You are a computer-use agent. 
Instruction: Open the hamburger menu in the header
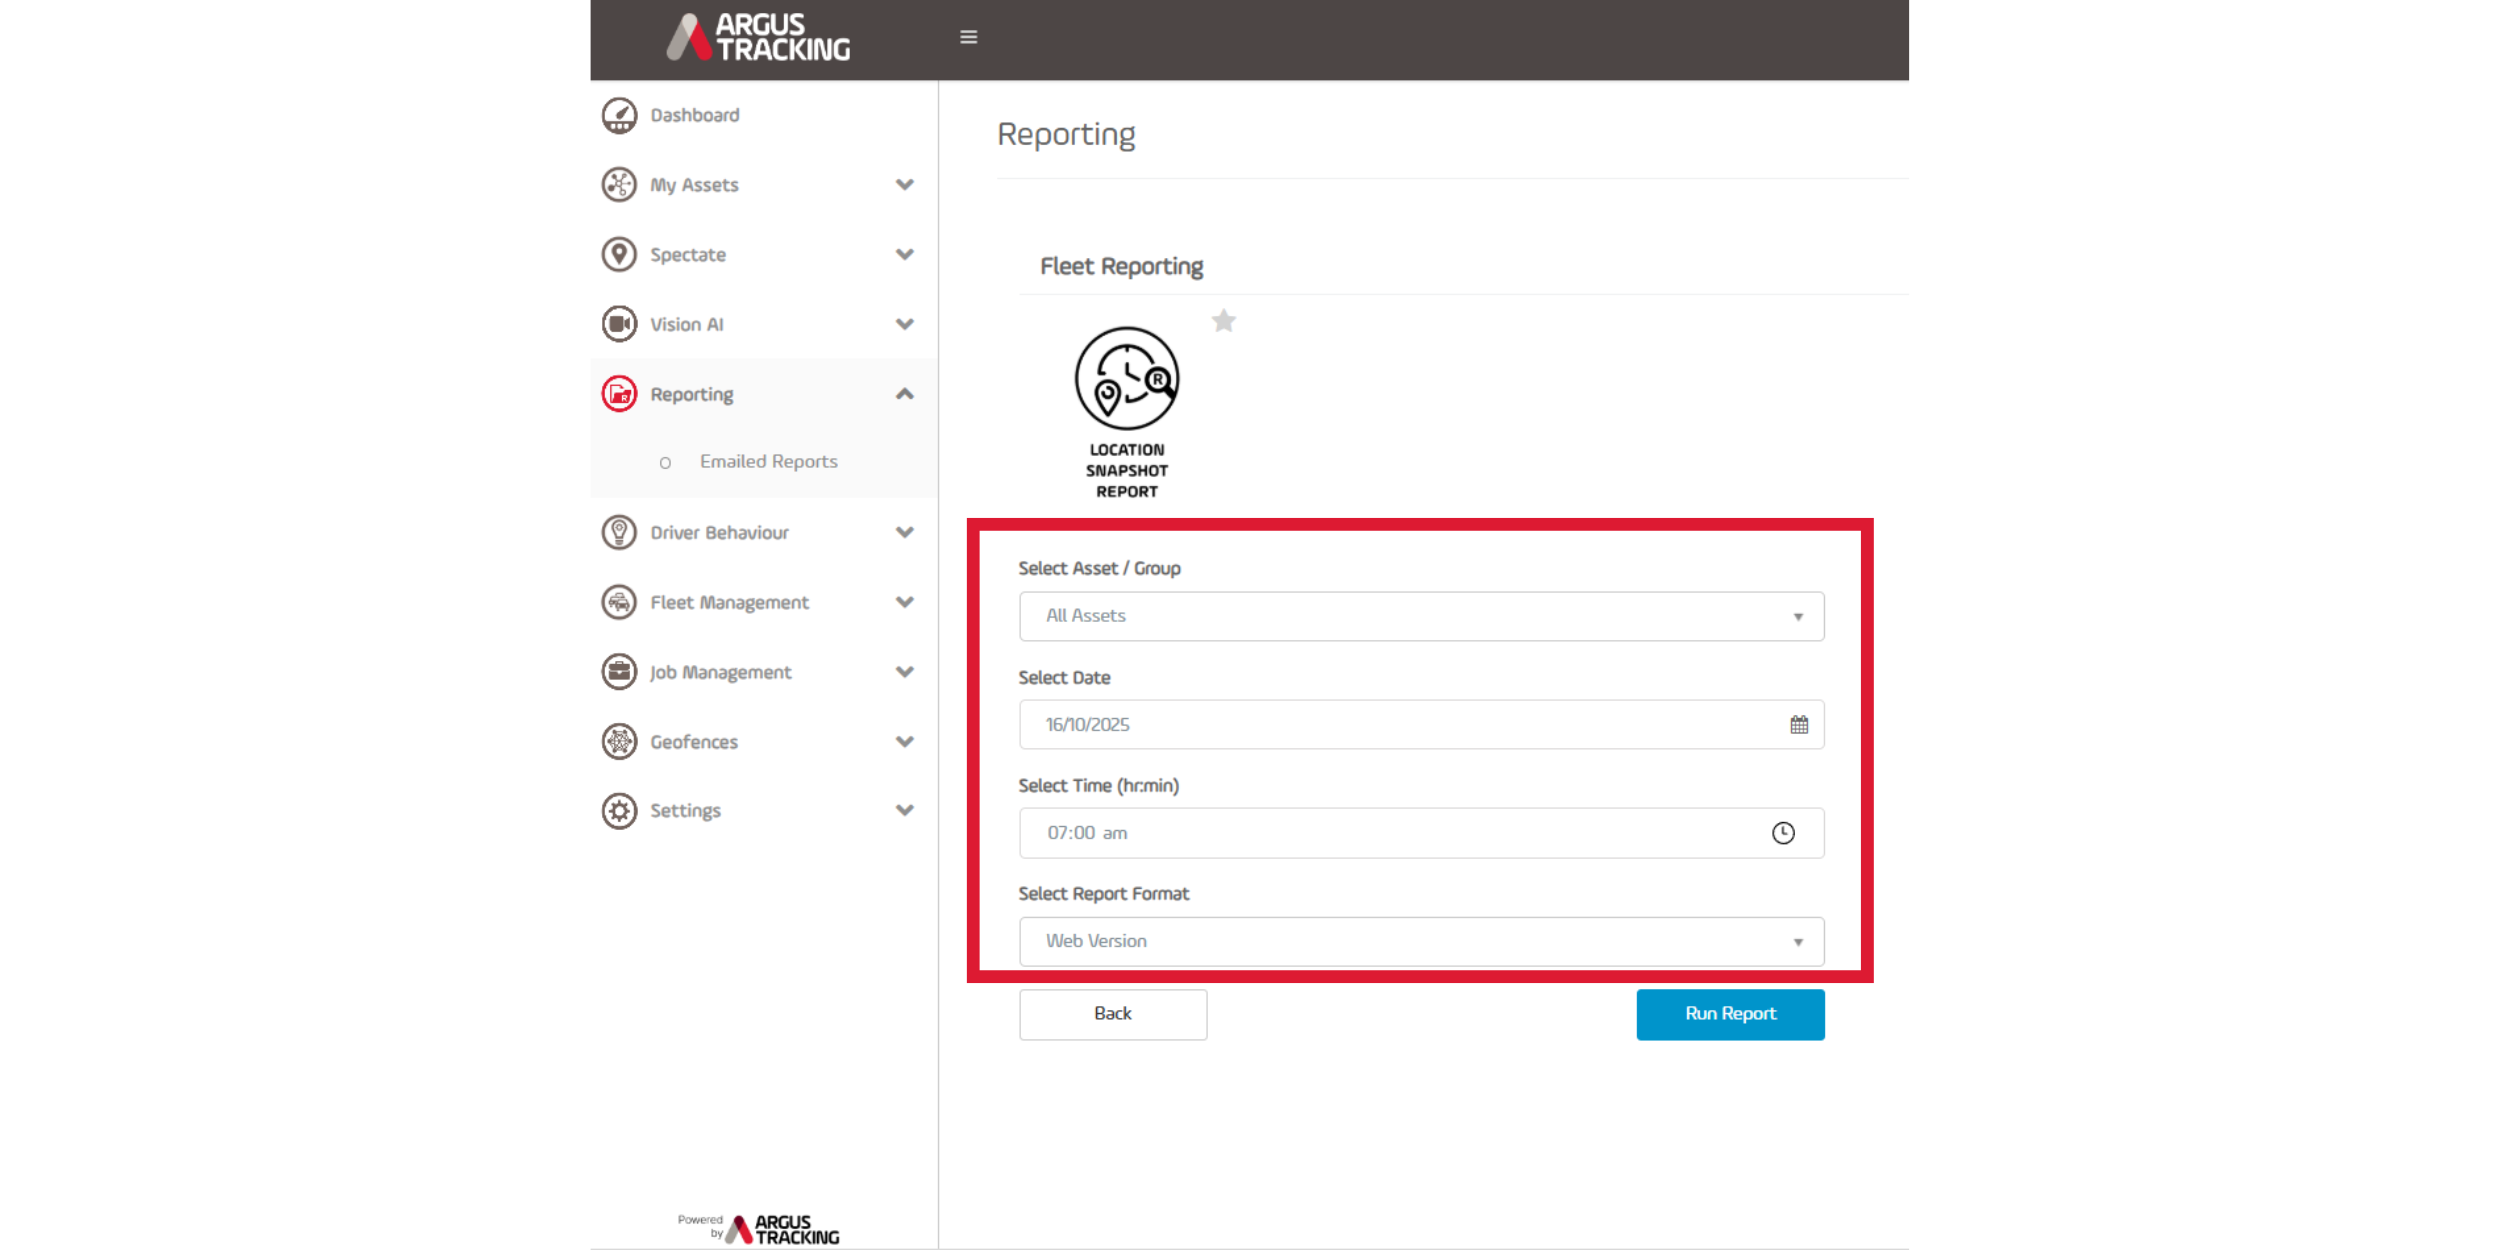(x=968, y=37)
